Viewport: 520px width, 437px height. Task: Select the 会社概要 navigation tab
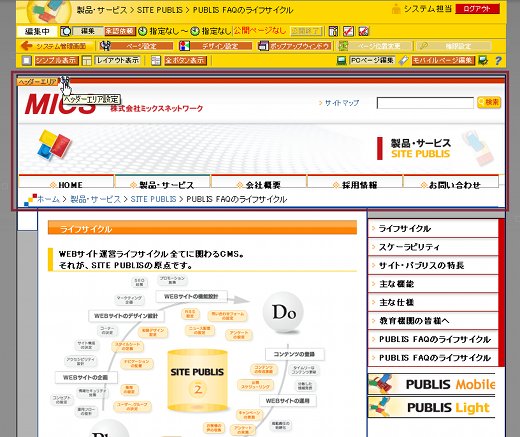point(259,181)
